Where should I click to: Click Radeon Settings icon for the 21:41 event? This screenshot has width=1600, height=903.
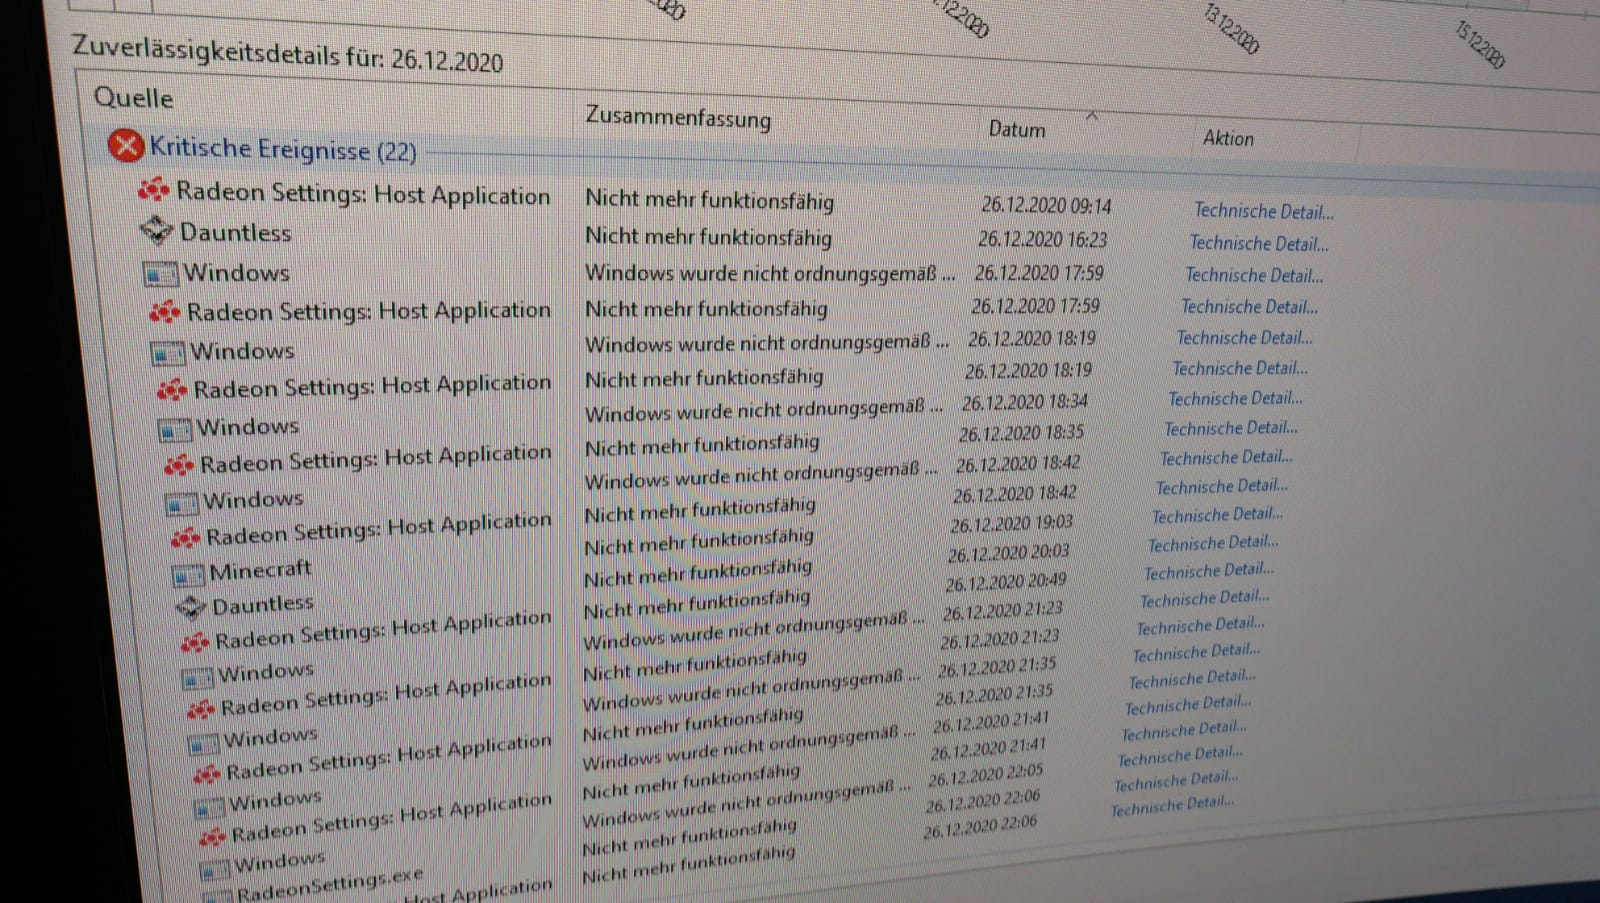[212, 836]
